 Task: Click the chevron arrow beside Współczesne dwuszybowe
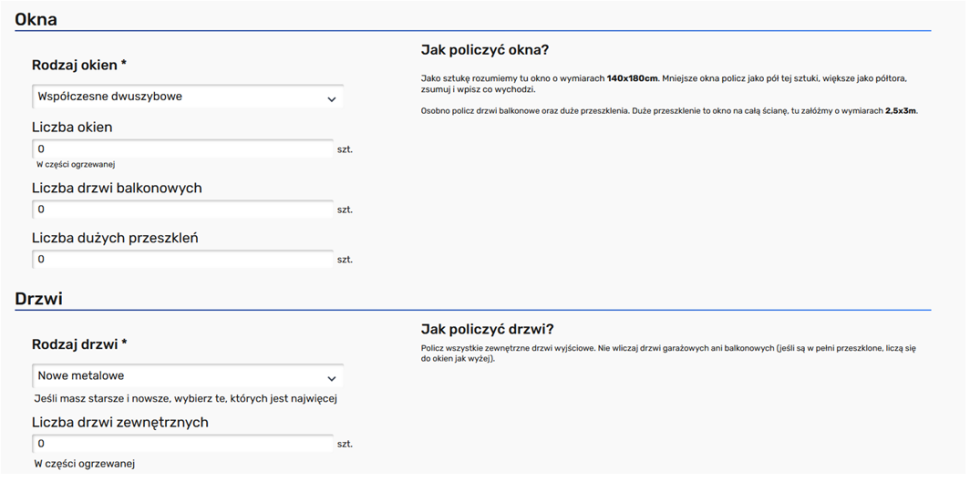(331, 98)
